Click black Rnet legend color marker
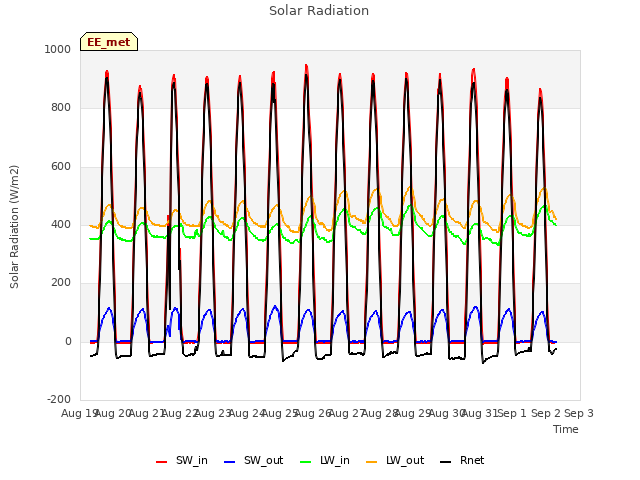 pos(446,462)
